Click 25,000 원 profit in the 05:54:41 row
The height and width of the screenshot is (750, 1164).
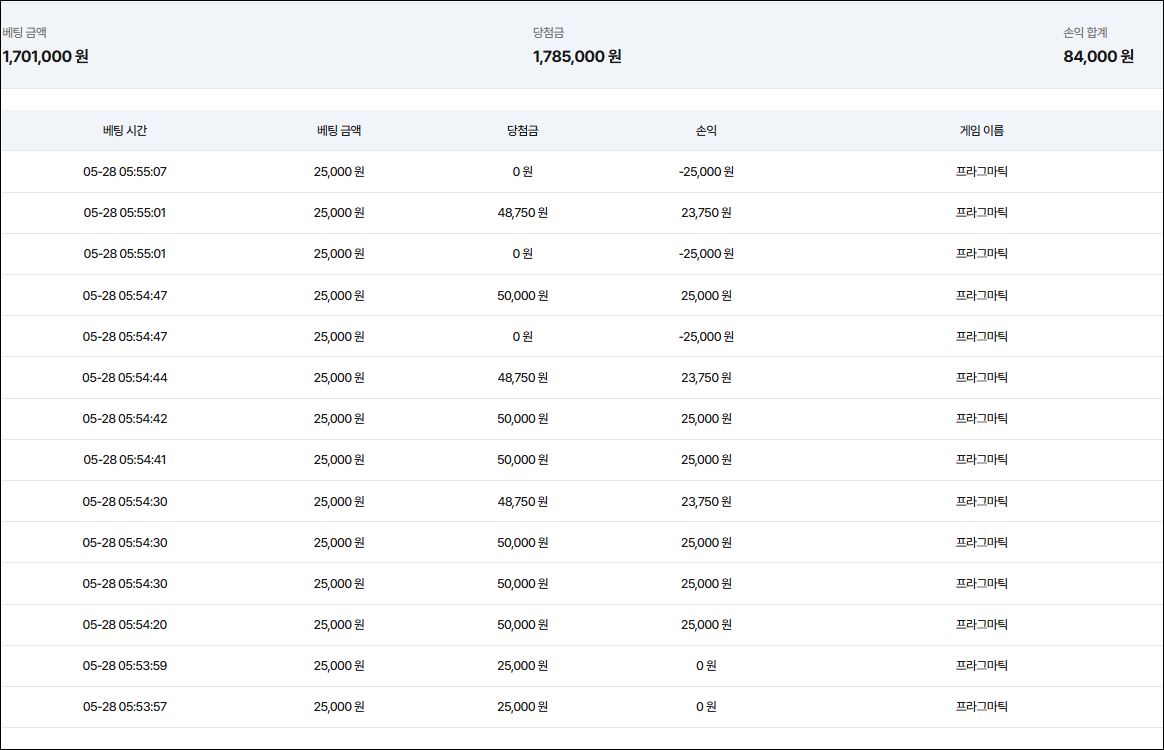(x=706, y=460)
